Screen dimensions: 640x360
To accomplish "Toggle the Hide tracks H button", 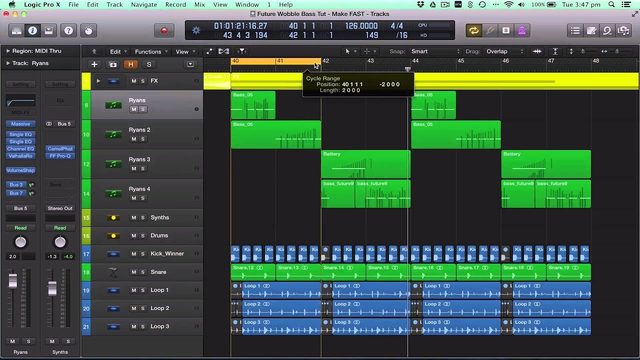I will coord(131,64).
